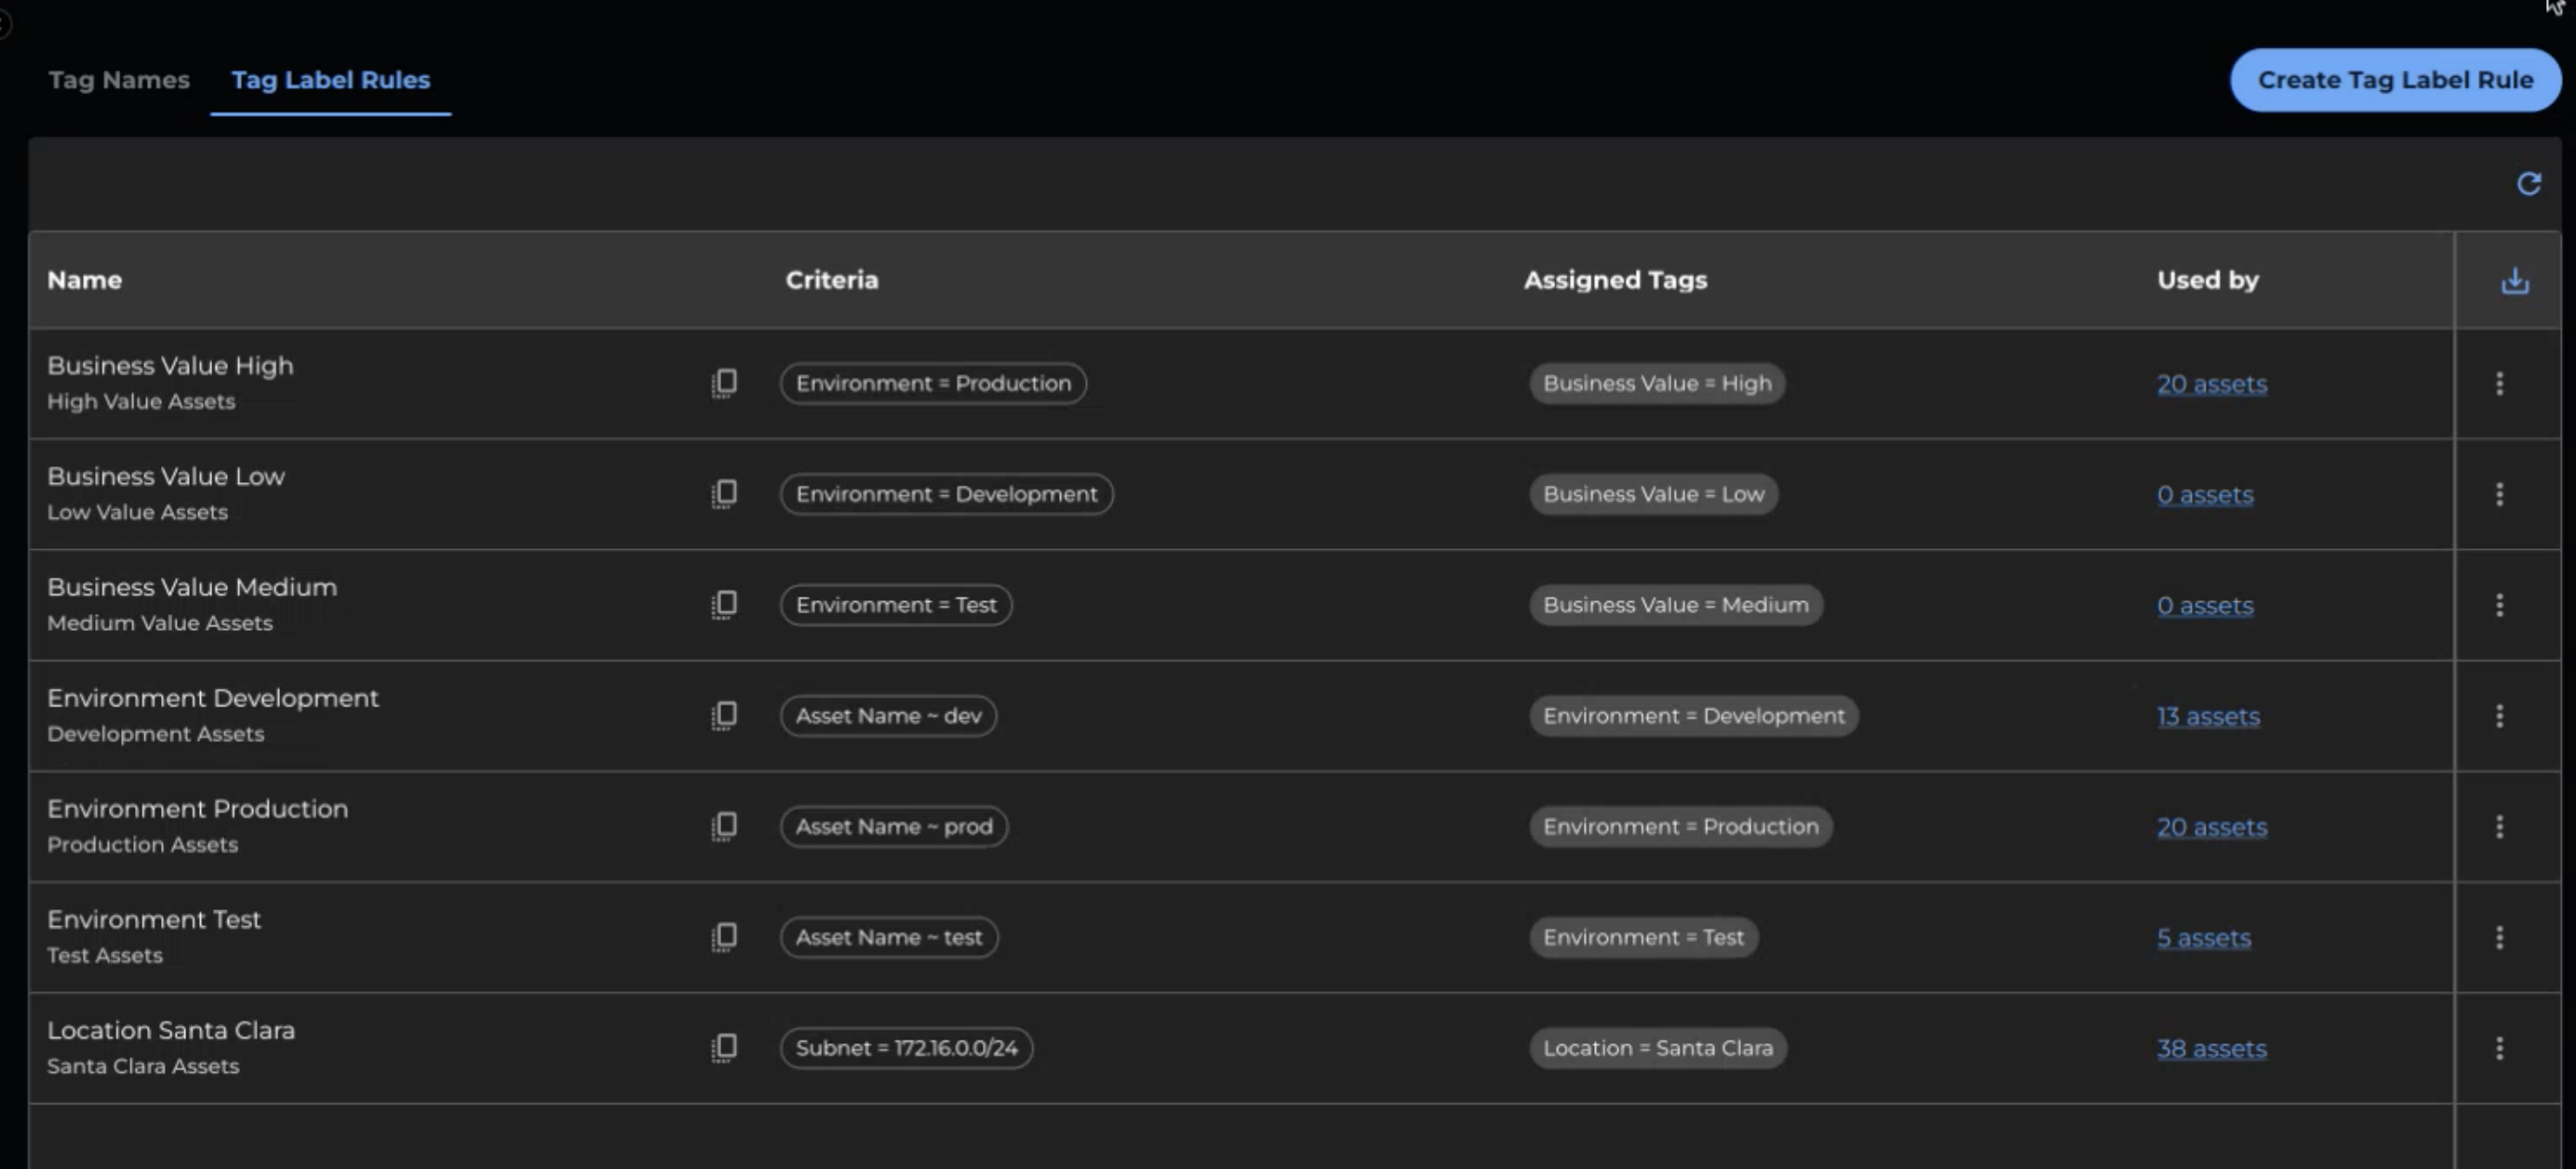Screen dimensions: 2576x1169
Task: Click the 5 assets link
Action: coord(2203,938)
